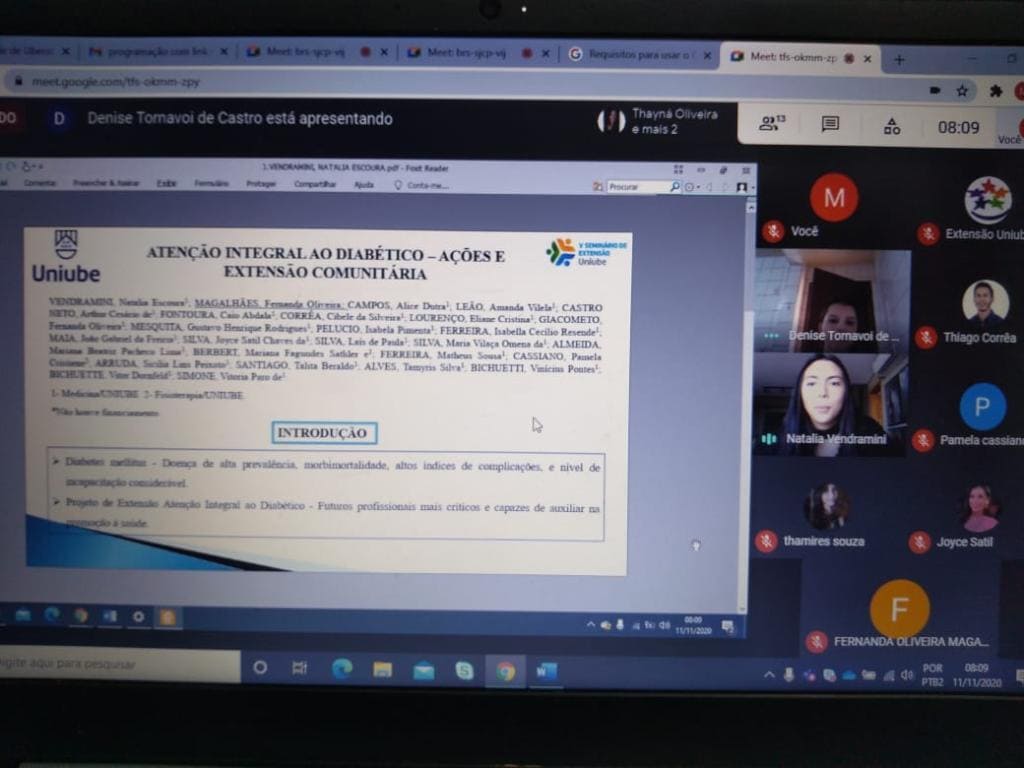
Task: Launch Microsoft Edge from the taskbar
Action: pos(342,669)
